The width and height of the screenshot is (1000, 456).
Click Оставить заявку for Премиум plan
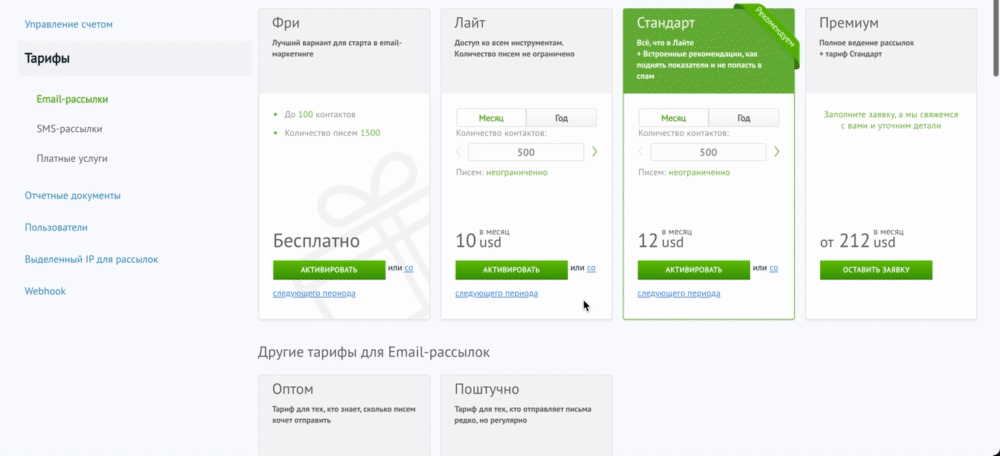(x=876, y=270)
